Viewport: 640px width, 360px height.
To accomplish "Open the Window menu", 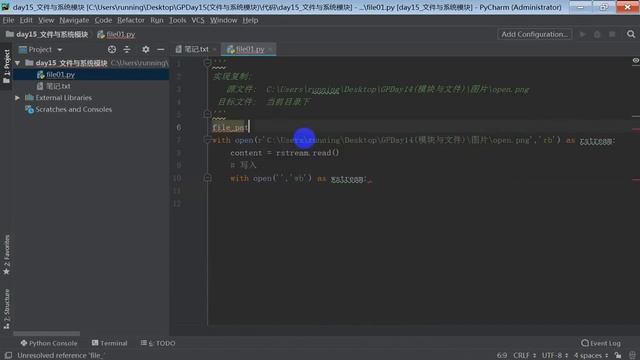I will 223,20.
